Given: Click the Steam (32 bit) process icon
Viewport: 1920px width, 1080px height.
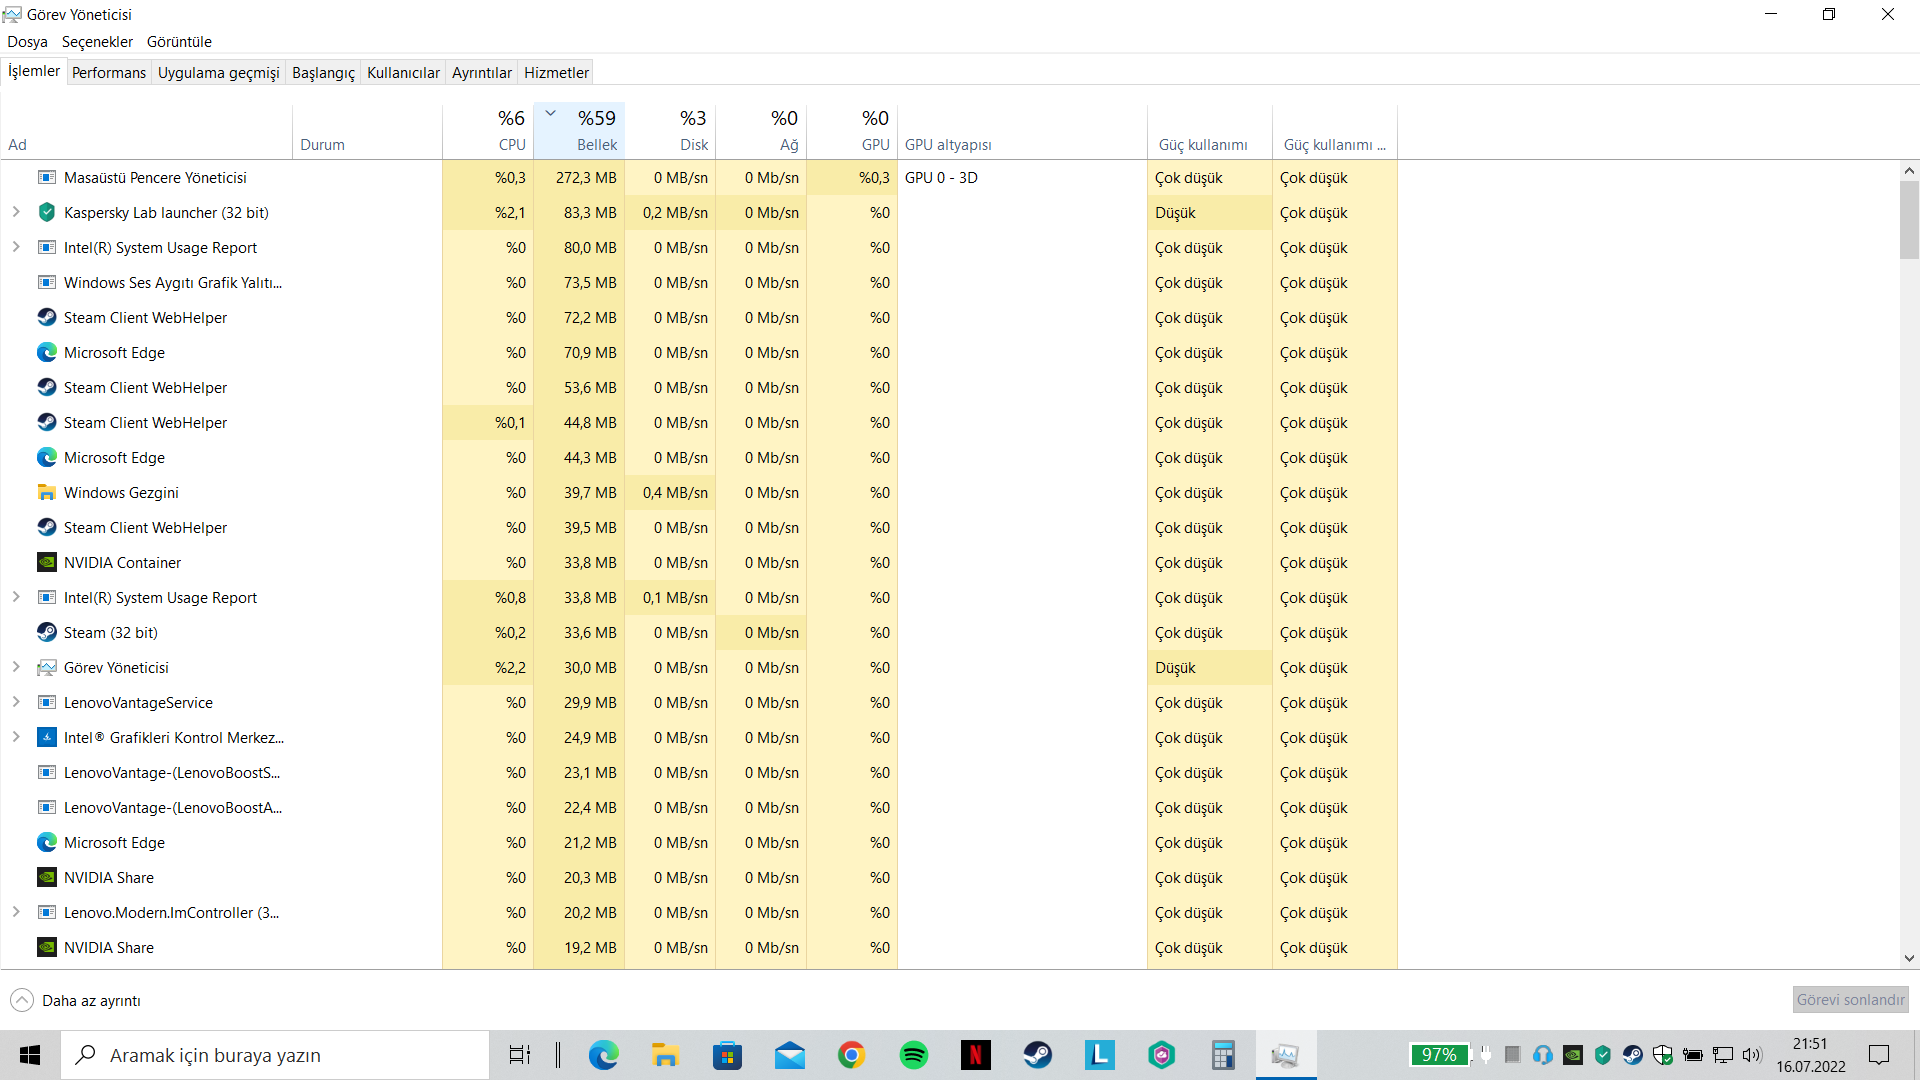Looking at the screenshot, I should click(47, 632).
